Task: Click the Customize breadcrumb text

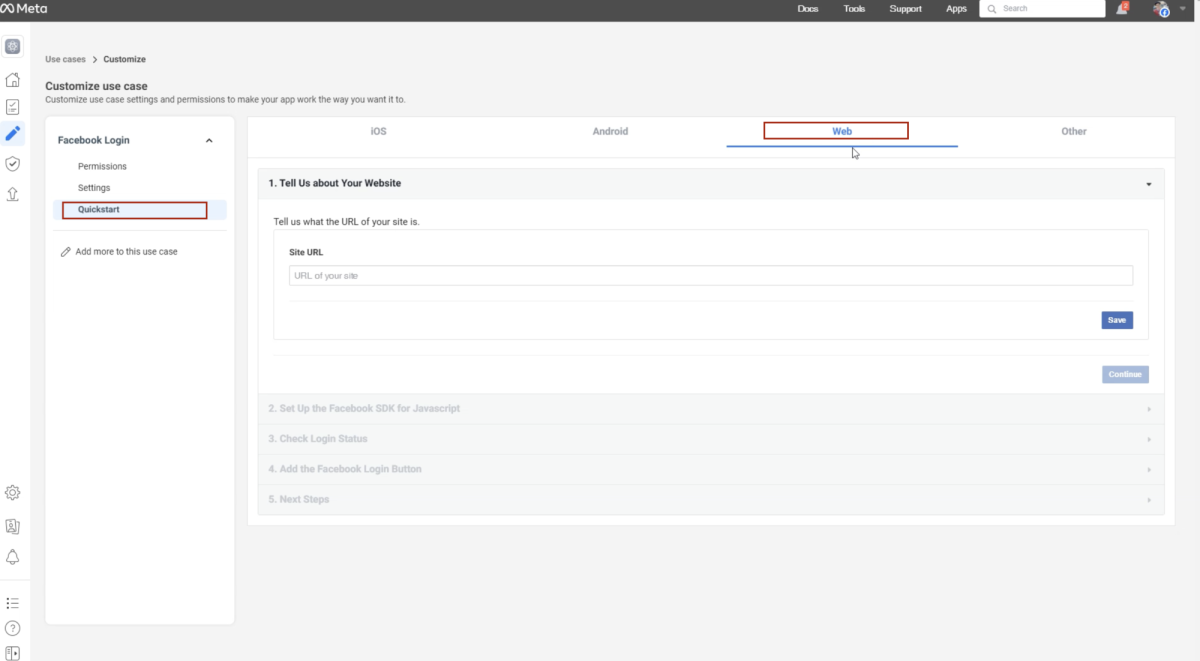Action: click(124, 60)
